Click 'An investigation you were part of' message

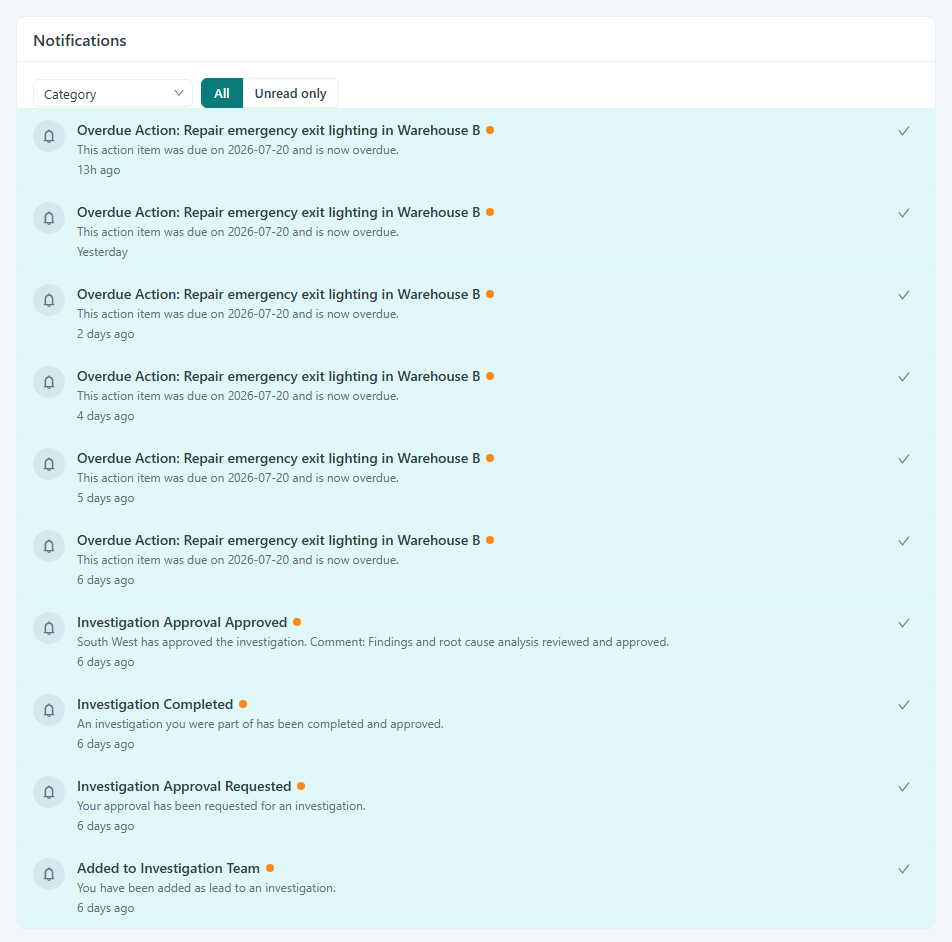click(260, 723)
